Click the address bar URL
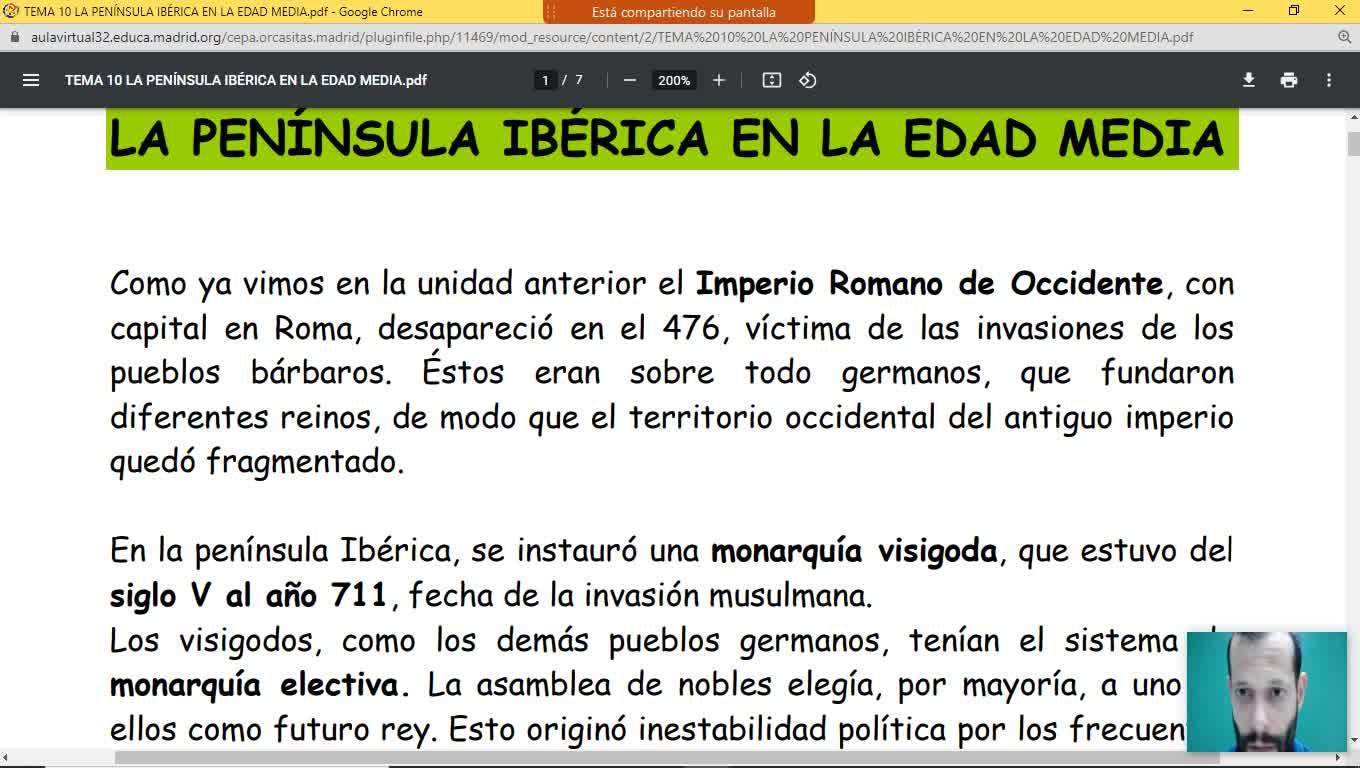1360x768 pixels. pyautogui.click(x=612, y=37)
